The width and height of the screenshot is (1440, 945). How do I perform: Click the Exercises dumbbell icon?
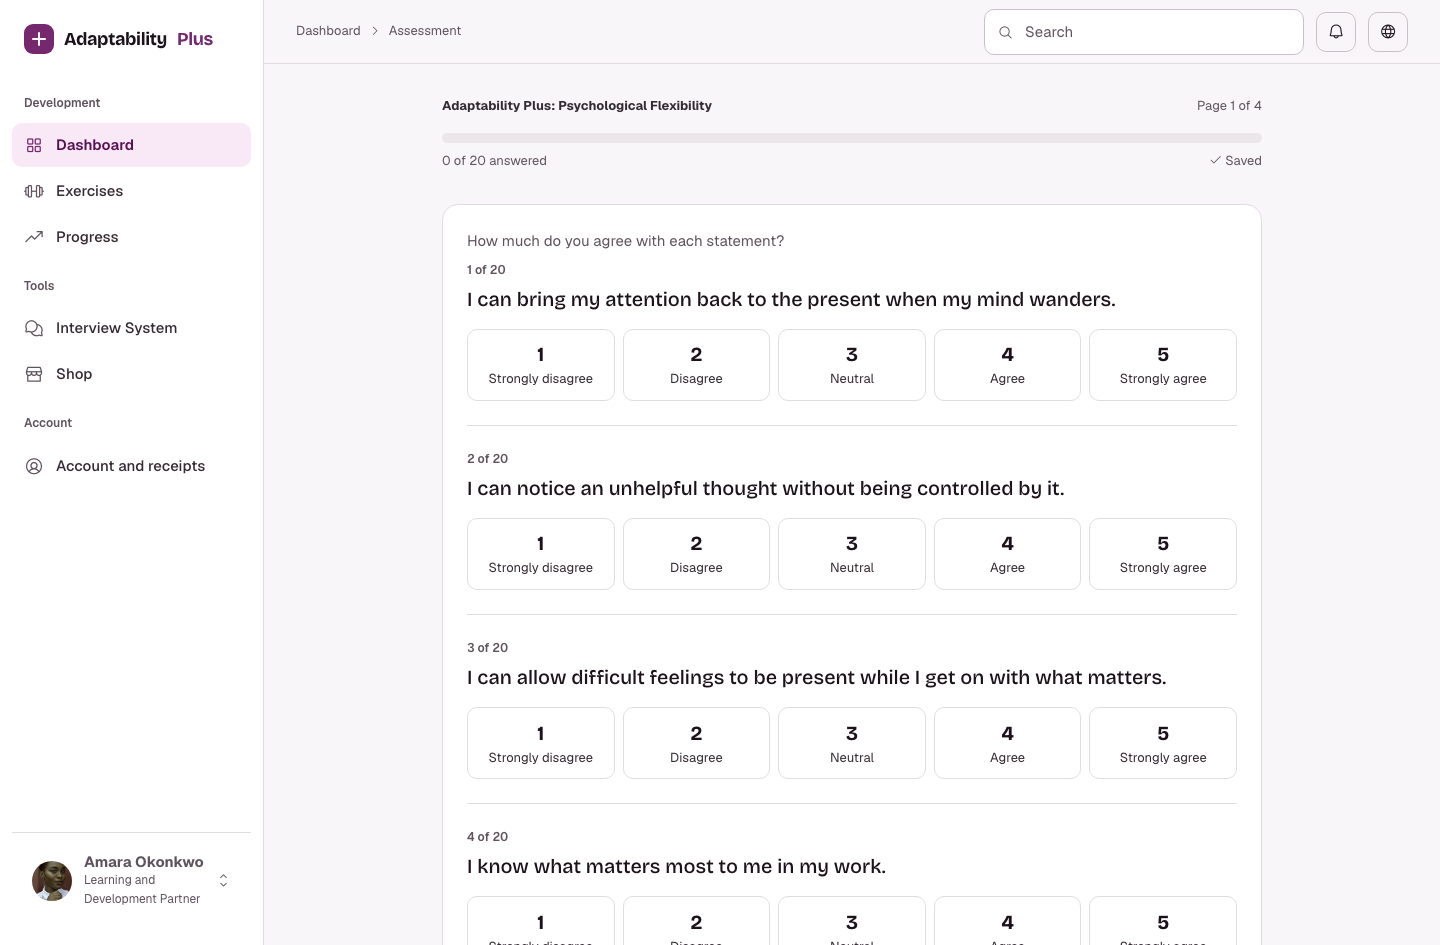(34, 191)
